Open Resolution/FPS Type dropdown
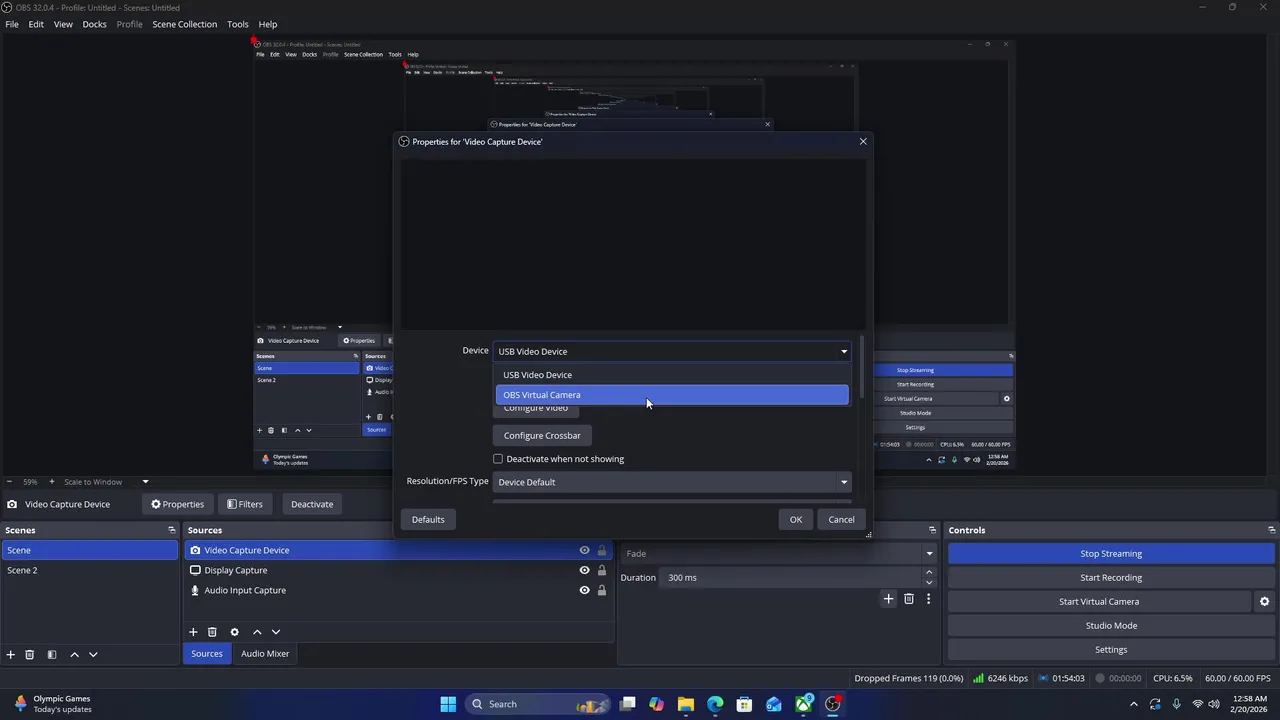The height and width of the screenshot is (720, 1280). [x=672, y=482]
